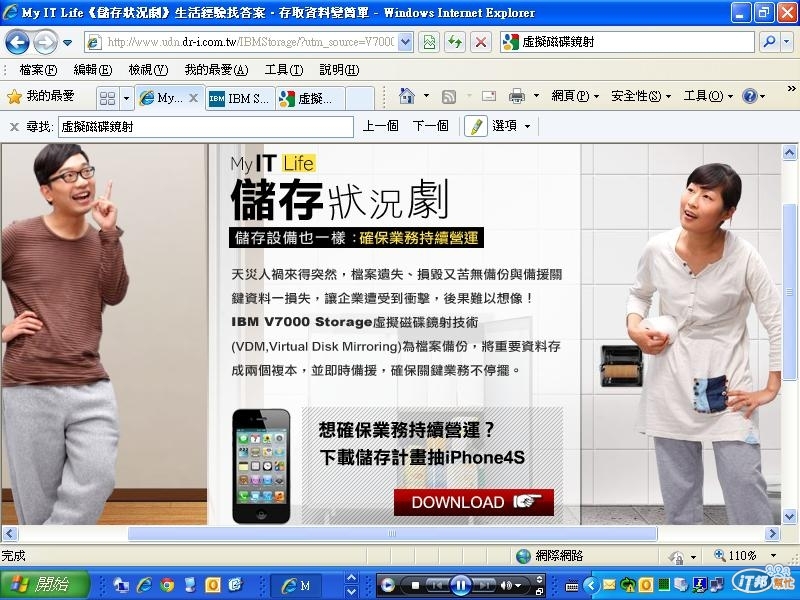Click the horizontal scrollbar left arrow
The image size is (800, 600).
[x=10, y=534]
